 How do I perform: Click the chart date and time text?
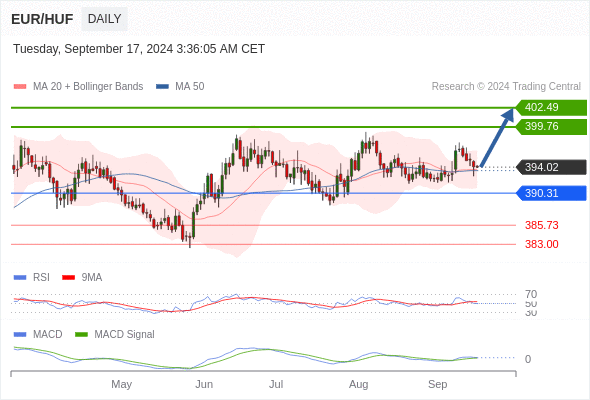[x=139, y=49]
